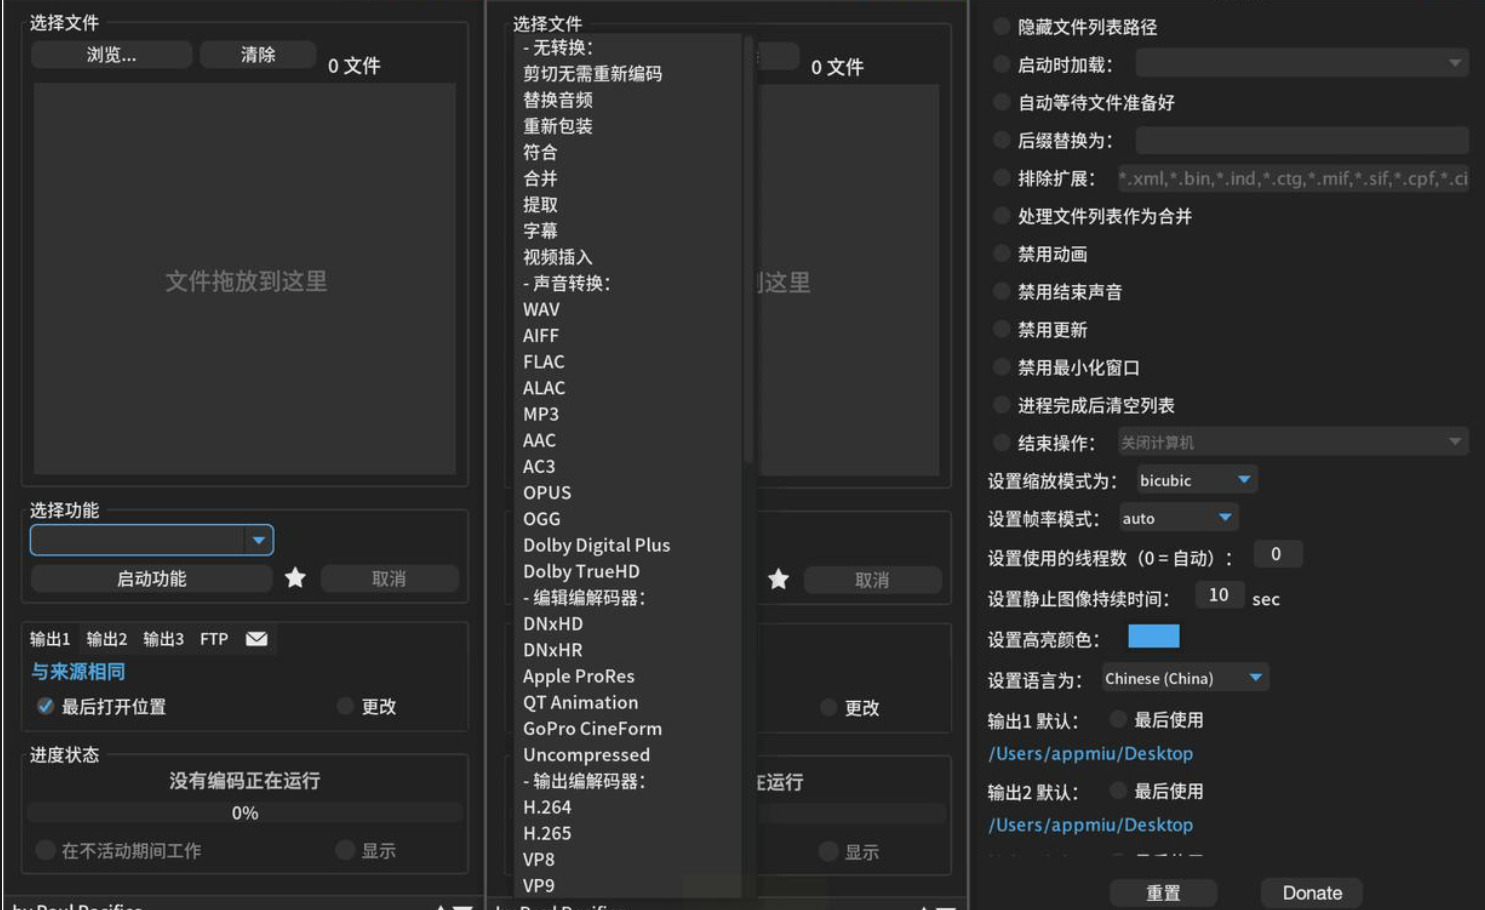Viewport: 1485px width, 910px height.
Task: Click the 清除 clear button
Action: pos(258,55)
